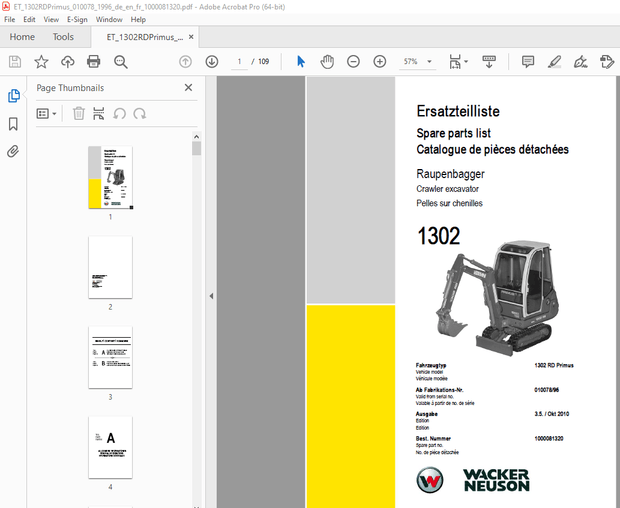Click thumbnail panel scroll up arrow
The image size is (620, 508).
pyautogui.click(x=197, y=136)
